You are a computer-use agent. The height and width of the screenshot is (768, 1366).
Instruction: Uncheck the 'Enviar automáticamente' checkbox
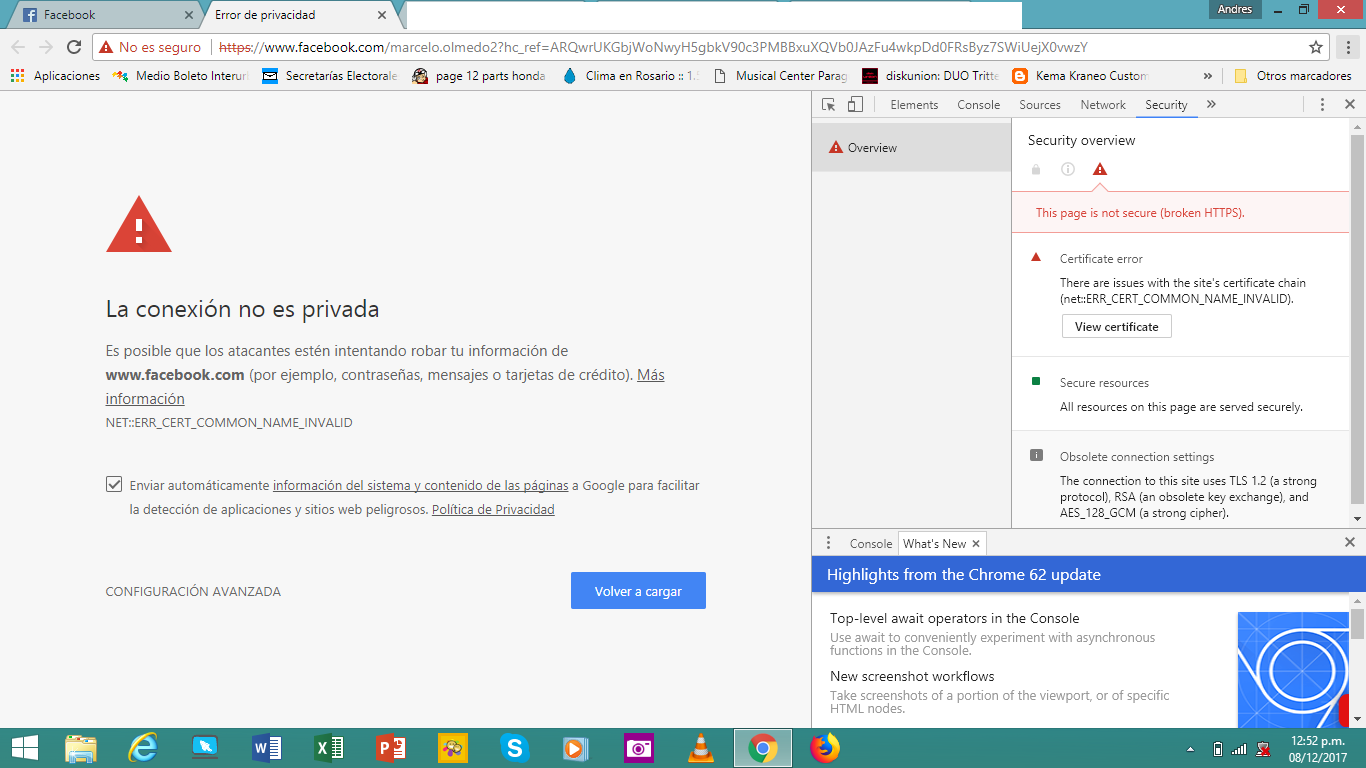pyautogui.click(x=114, y=485)
